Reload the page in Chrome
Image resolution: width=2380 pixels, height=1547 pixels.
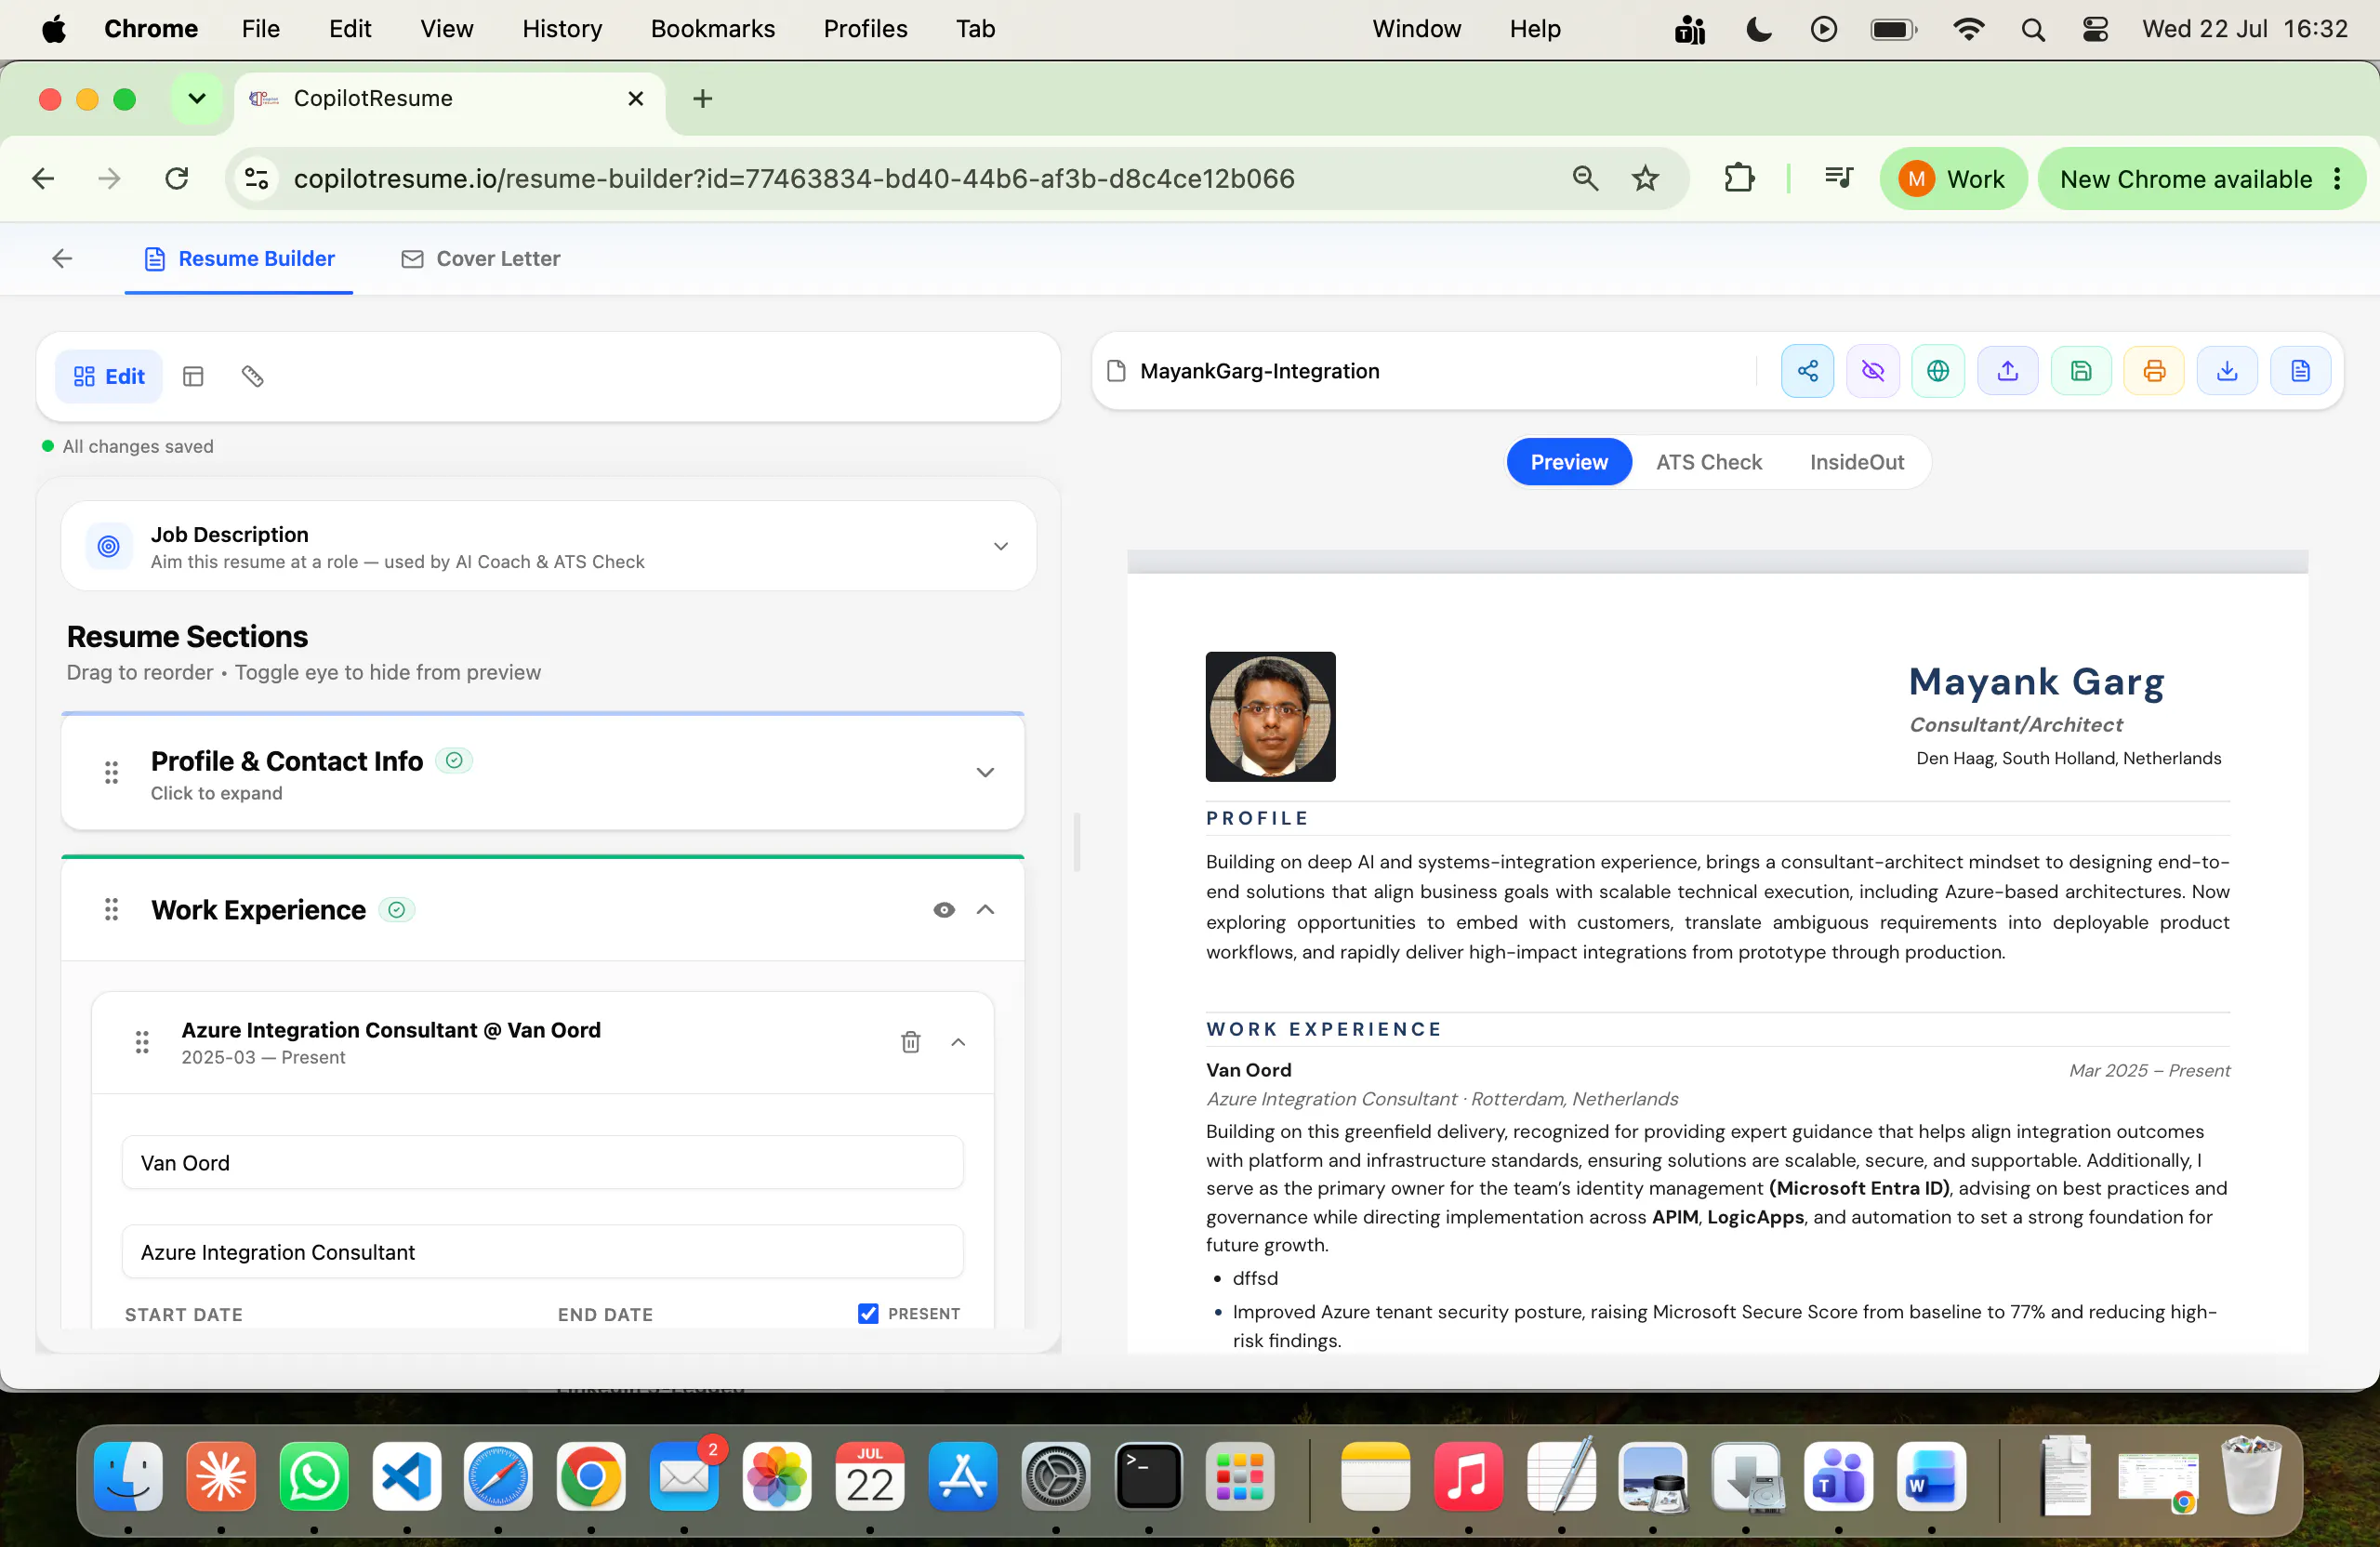pyautogui.click(x=177, y=179)
